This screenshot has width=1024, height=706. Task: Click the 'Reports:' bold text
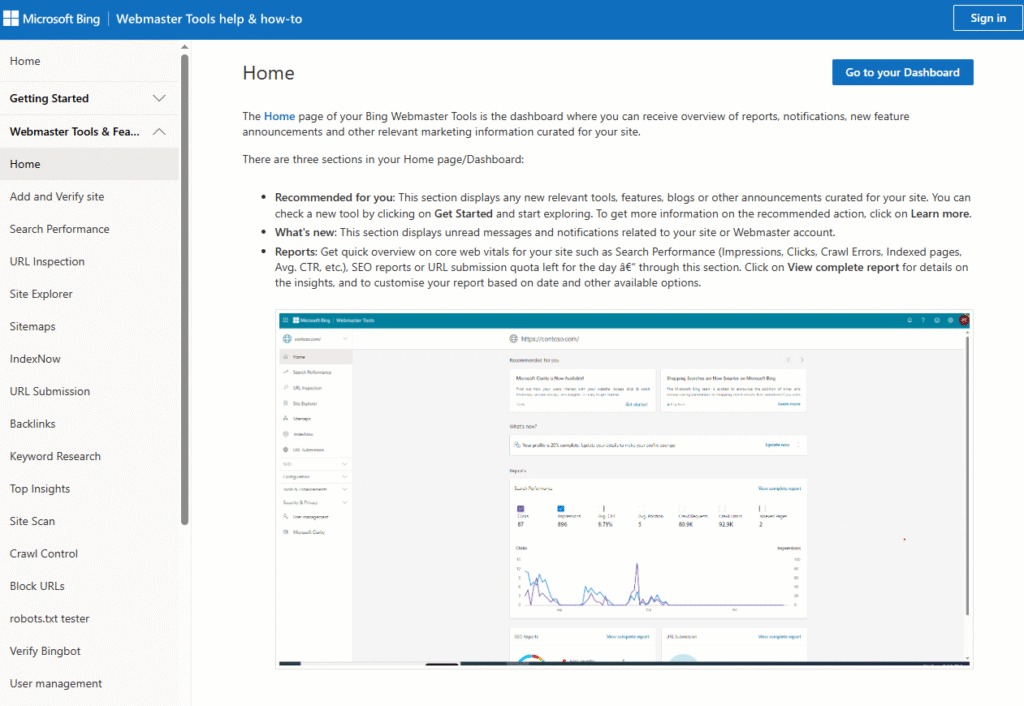pyautogui.click(x=296, y=251)
